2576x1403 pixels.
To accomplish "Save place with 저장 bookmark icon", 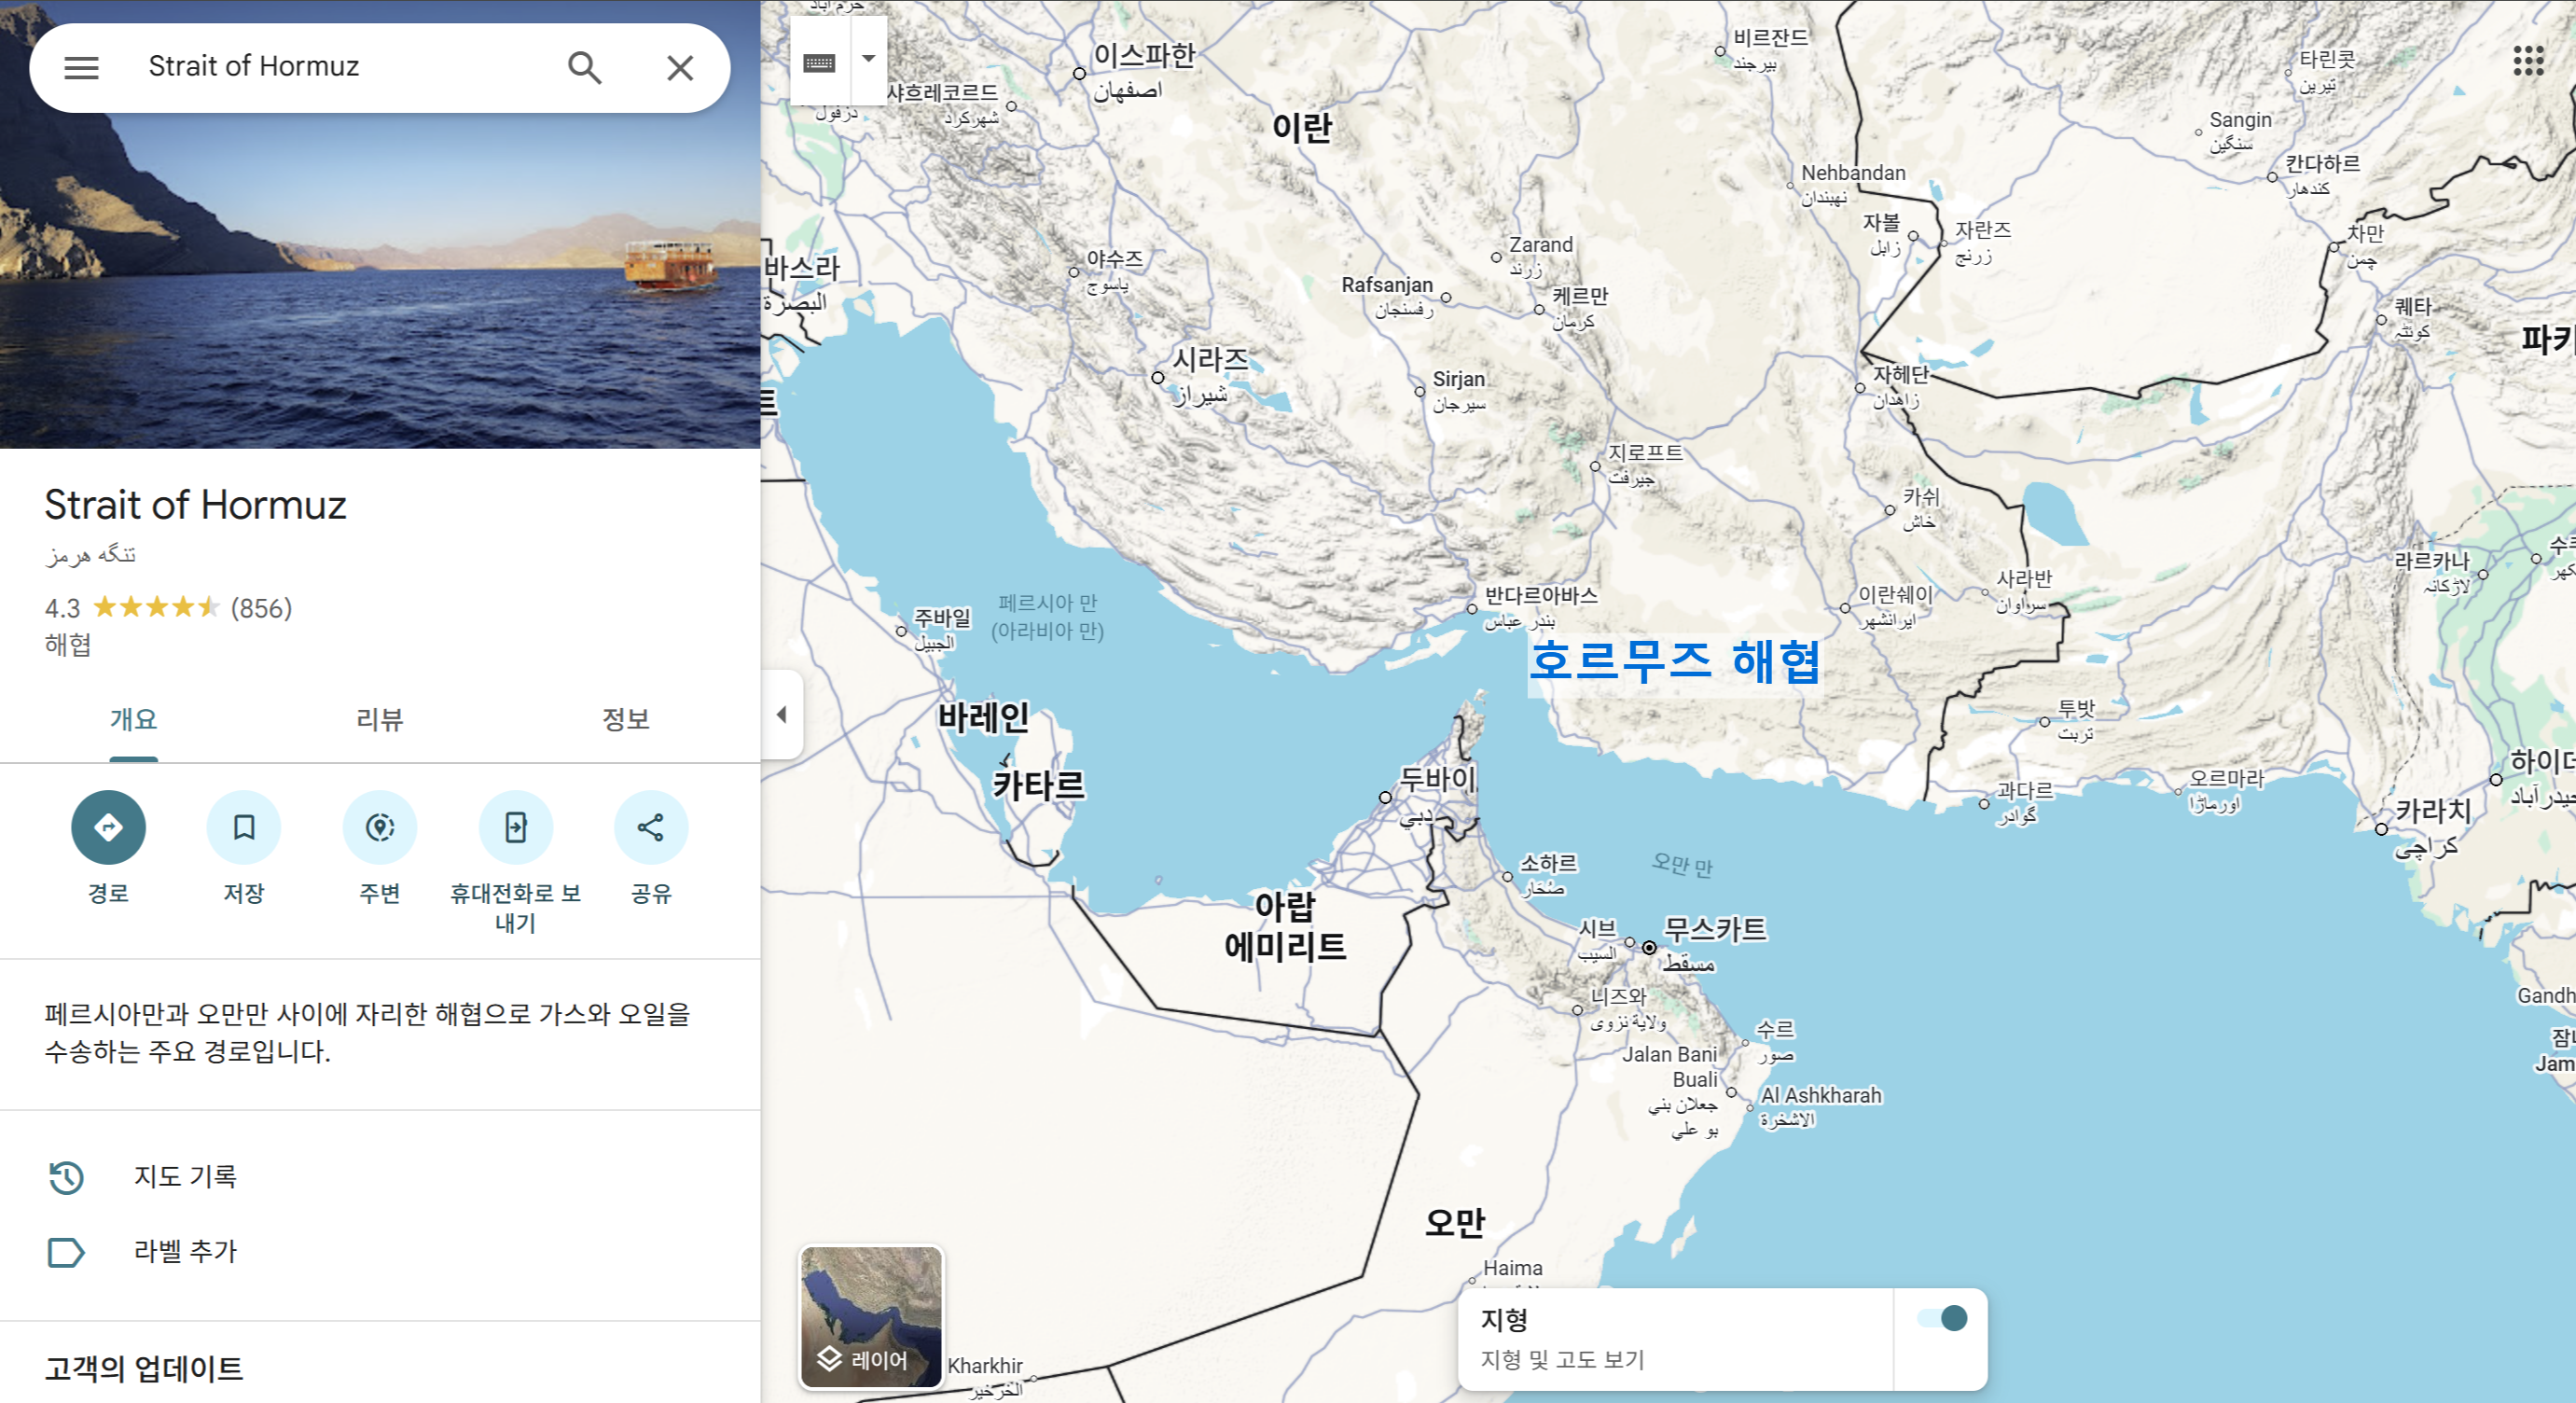I will pyautogui.click(x=243, y=827).
